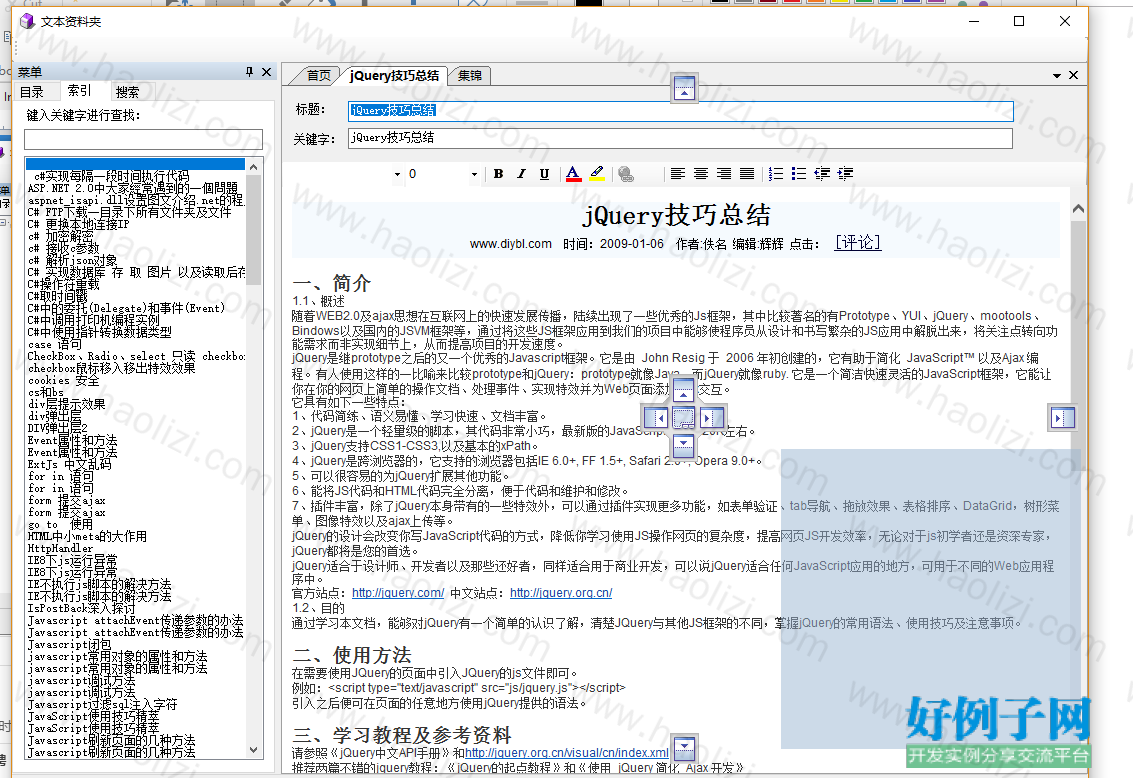Select the checkbox鼠标移入移出特效效果 entry
Image resolution: width=1133 pixels, height=778 pixels.
[x=111, y=368]
